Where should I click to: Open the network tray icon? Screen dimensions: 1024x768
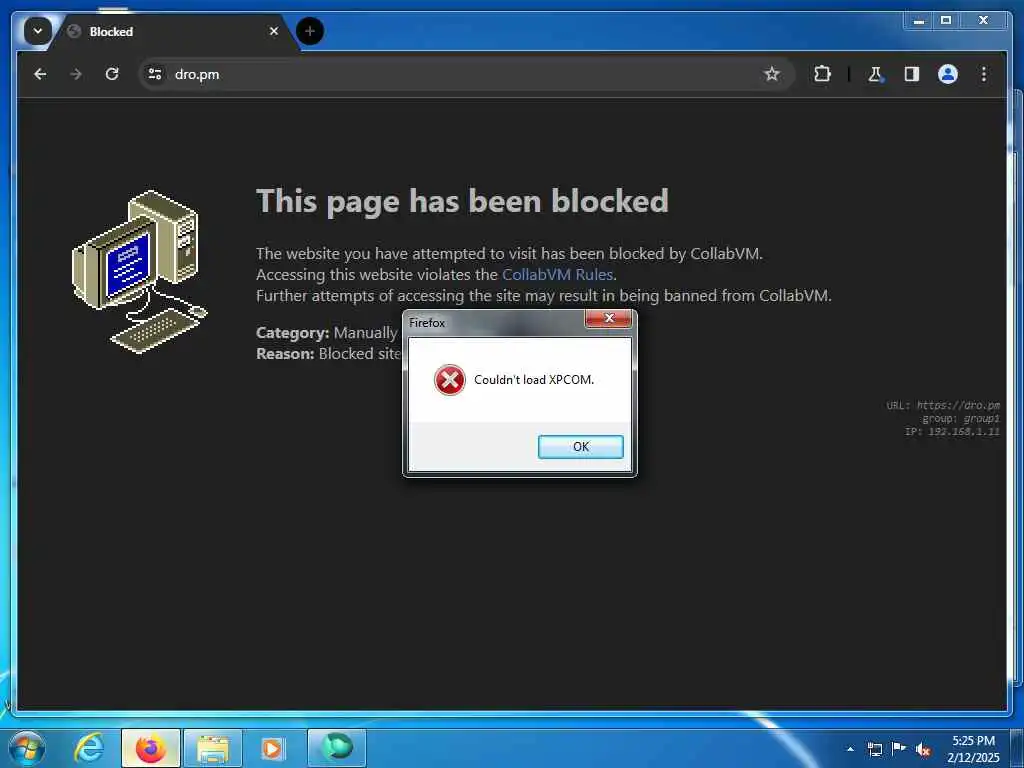874,749
